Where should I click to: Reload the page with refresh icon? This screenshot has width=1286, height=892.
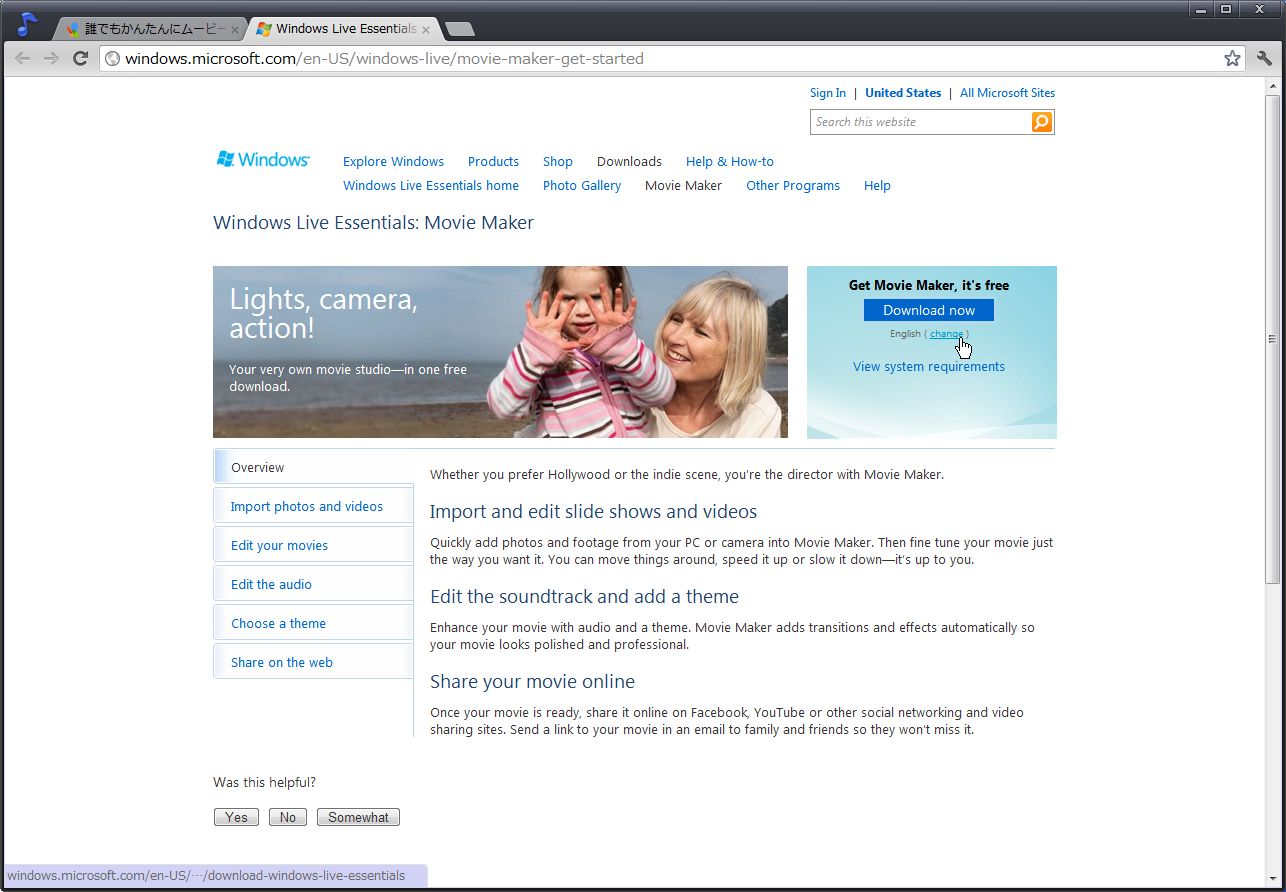(x=81, y=58)
